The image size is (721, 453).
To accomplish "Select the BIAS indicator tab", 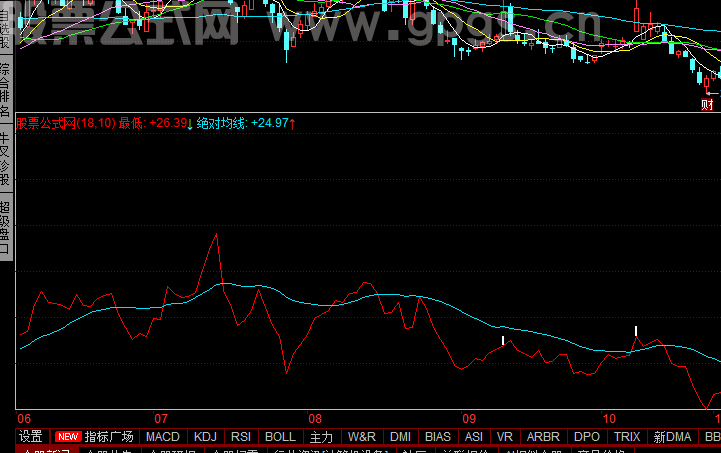I will 438,436.
